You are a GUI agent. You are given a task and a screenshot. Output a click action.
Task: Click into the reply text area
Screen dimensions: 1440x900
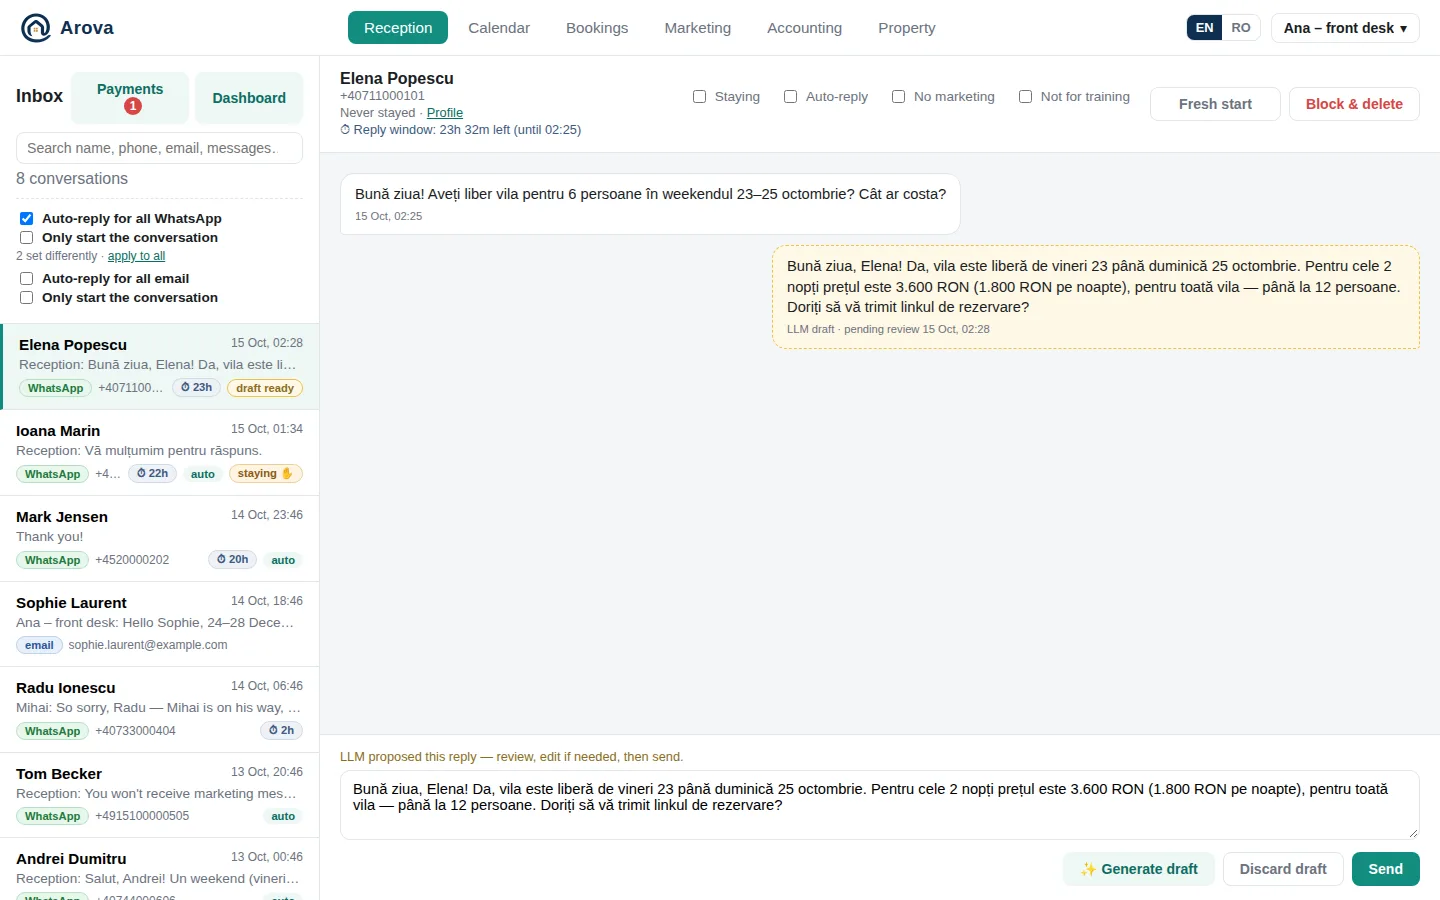tap(880, 805)
